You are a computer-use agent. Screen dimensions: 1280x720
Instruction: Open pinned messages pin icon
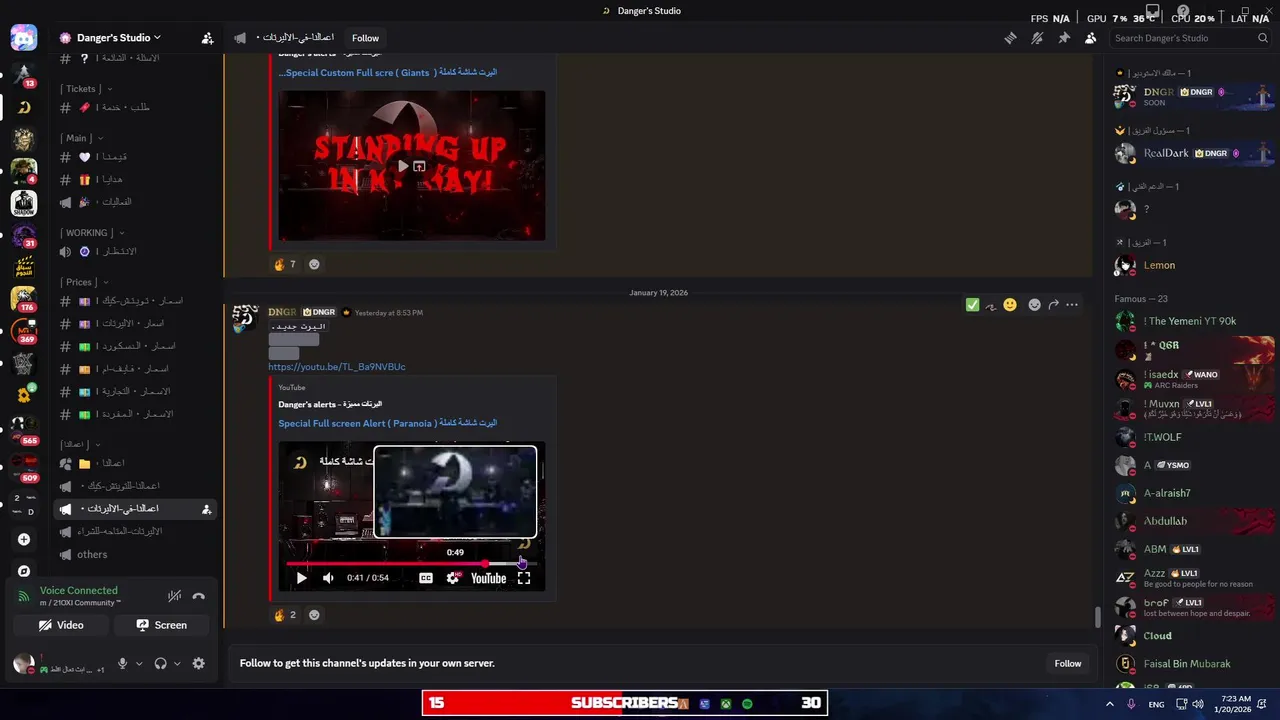point(1064,38)
